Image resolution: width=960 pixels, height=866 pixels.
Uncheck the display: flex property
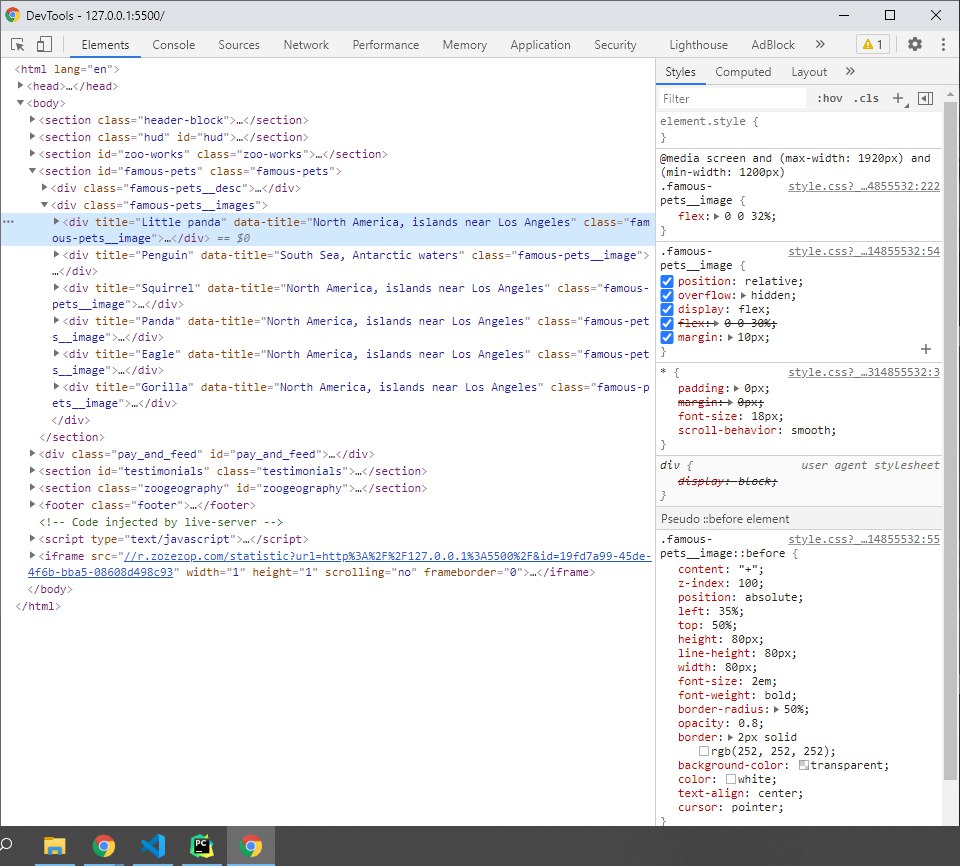click(667, 309)
